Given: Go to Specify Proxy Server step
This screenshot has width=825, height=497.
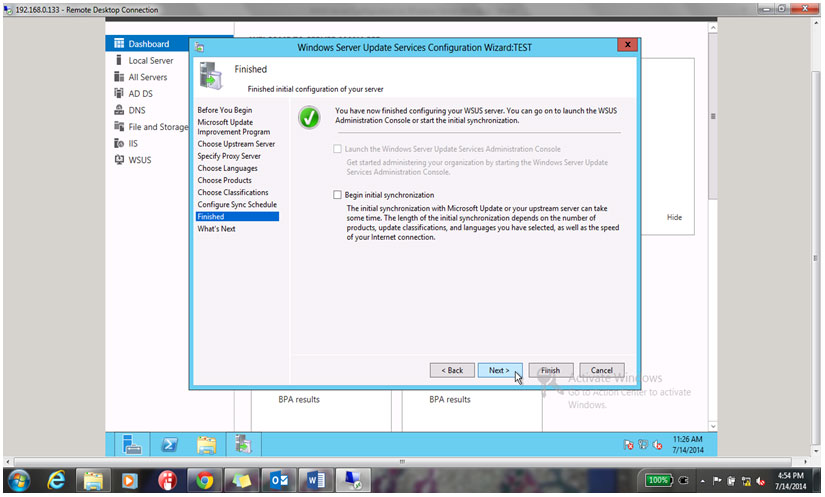Looking at the screenshot, I should [229, 156].
